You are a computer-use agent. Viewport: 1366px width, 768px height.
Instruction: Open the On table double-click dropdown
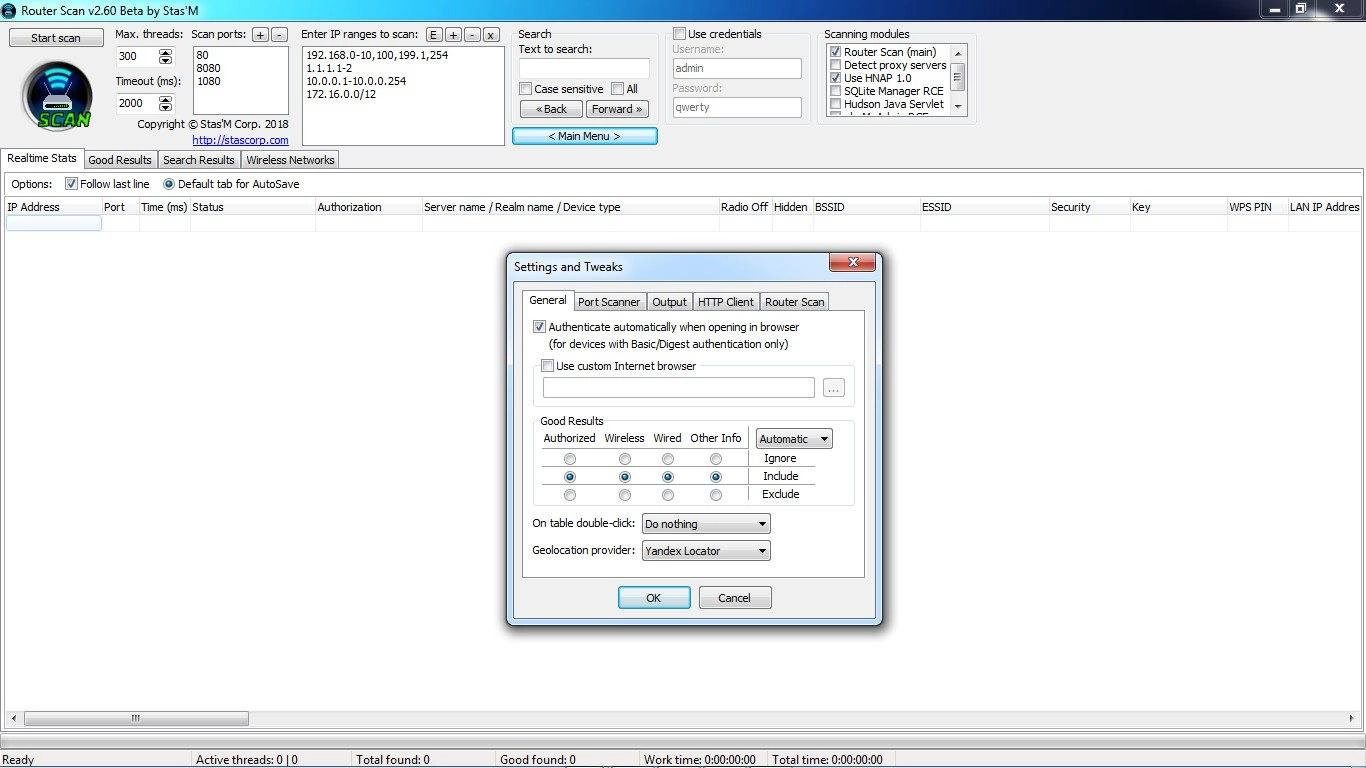click(x=706, y=524)
